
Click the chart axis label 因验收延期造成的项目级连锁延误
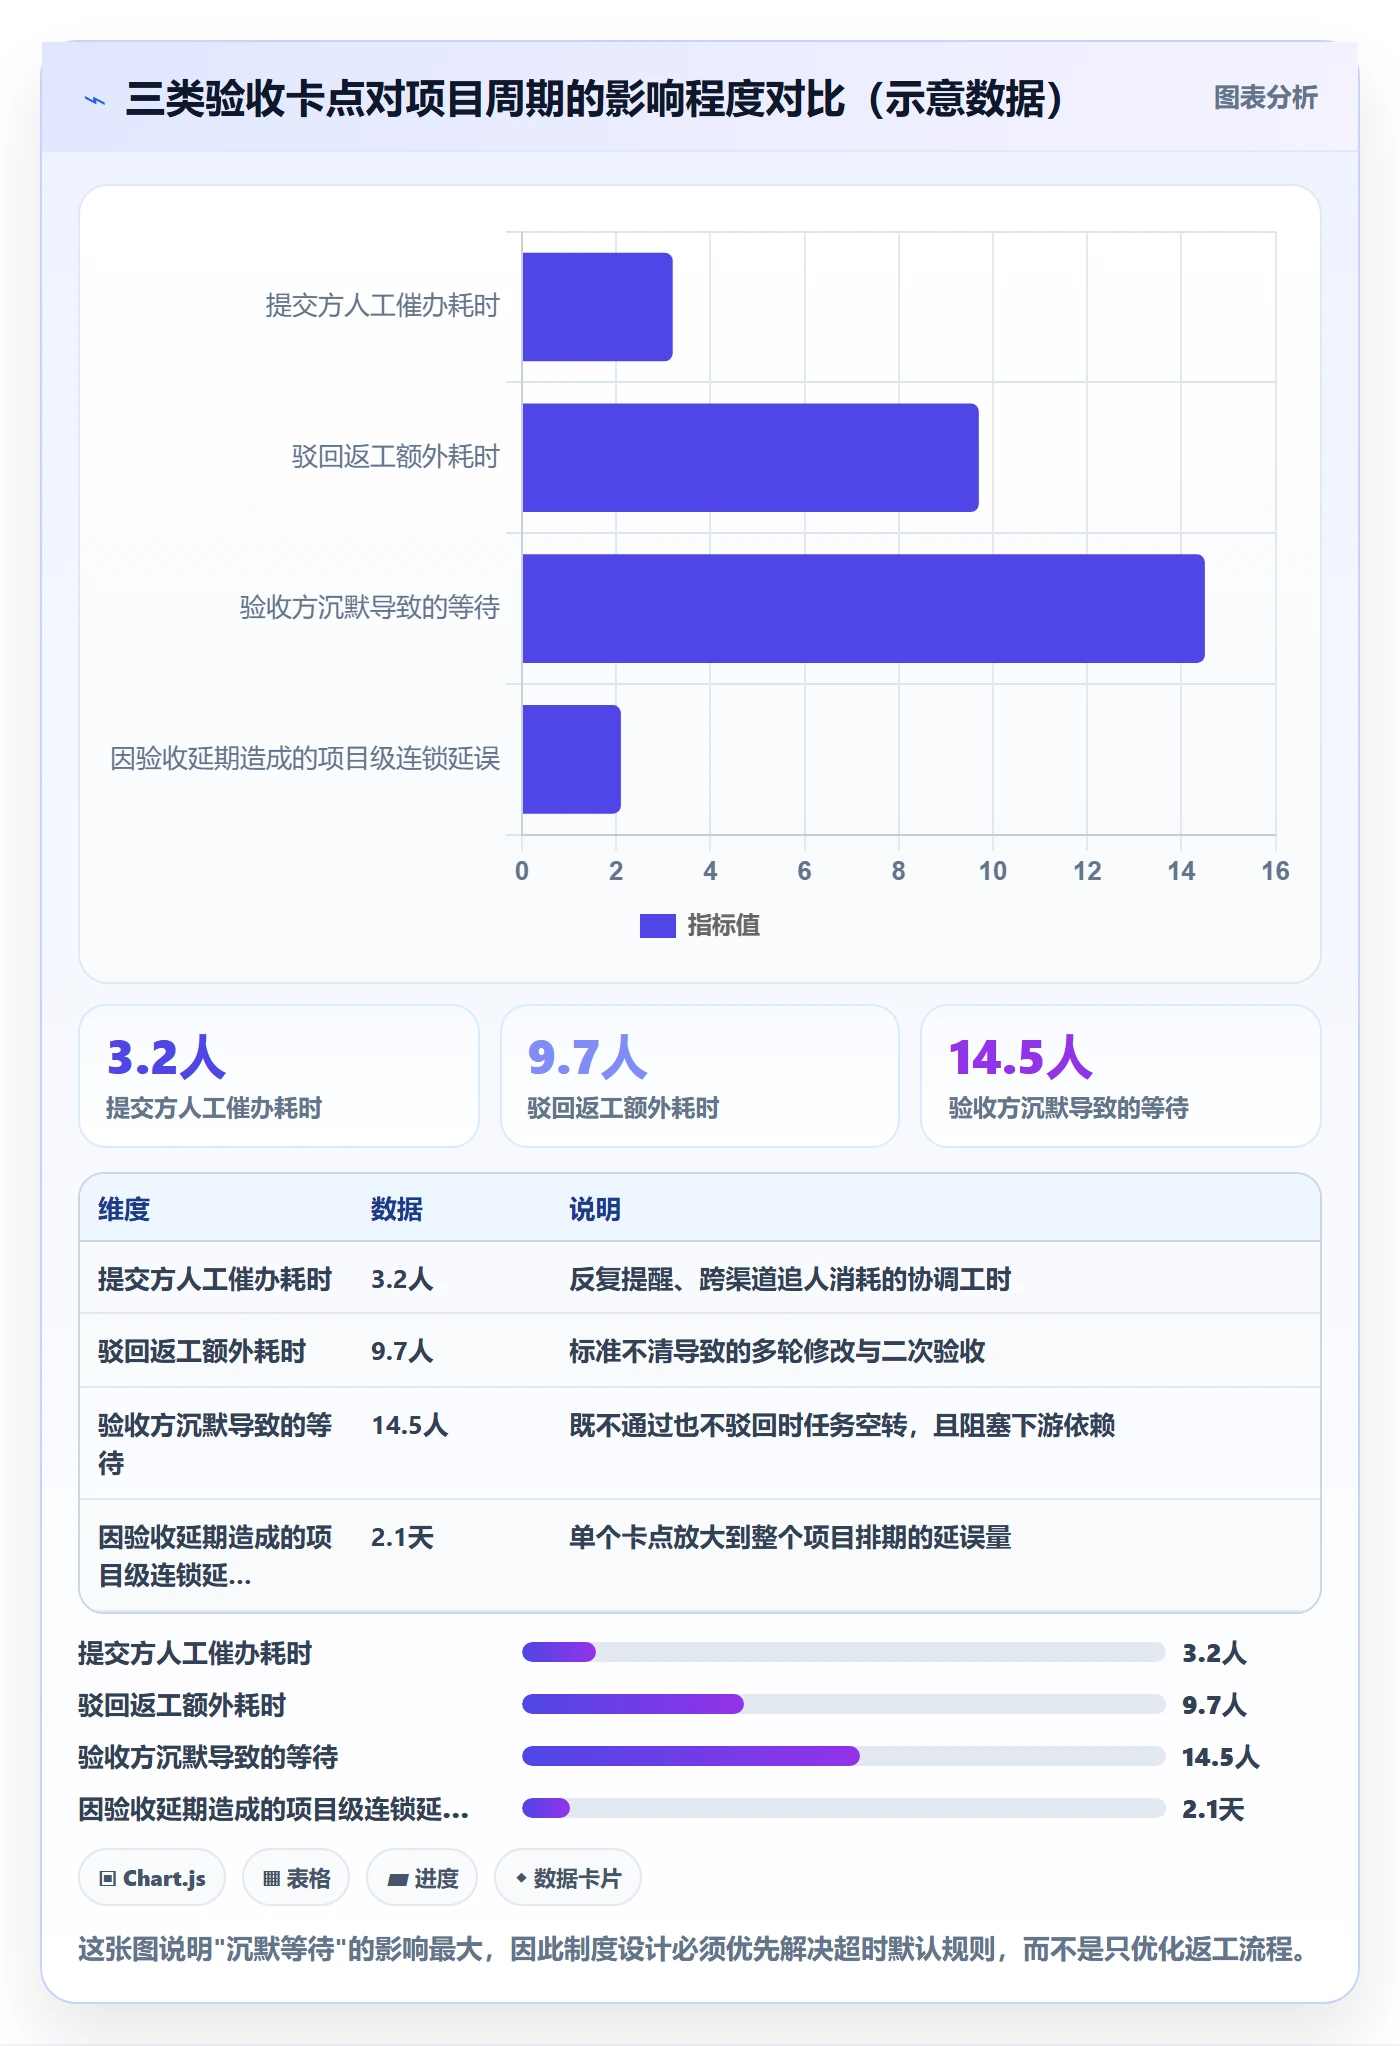click(x=304, y=759)
